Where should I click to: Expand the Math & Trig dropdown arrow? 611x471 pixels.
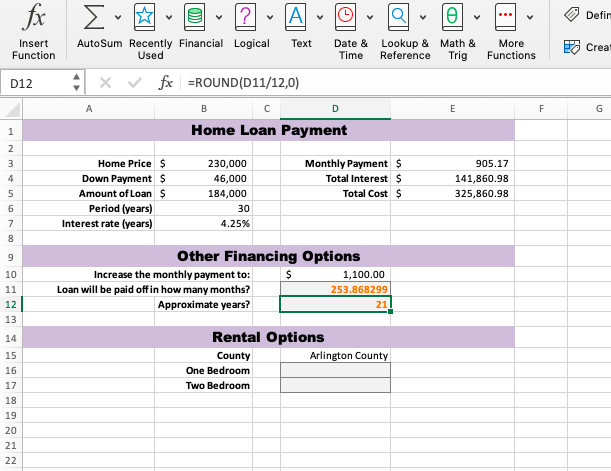(x=477, y=17)
